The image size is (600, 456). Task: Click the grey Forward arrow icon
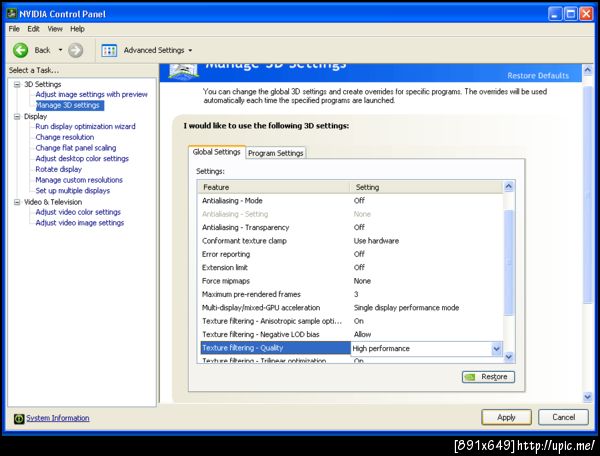(75, 50)
